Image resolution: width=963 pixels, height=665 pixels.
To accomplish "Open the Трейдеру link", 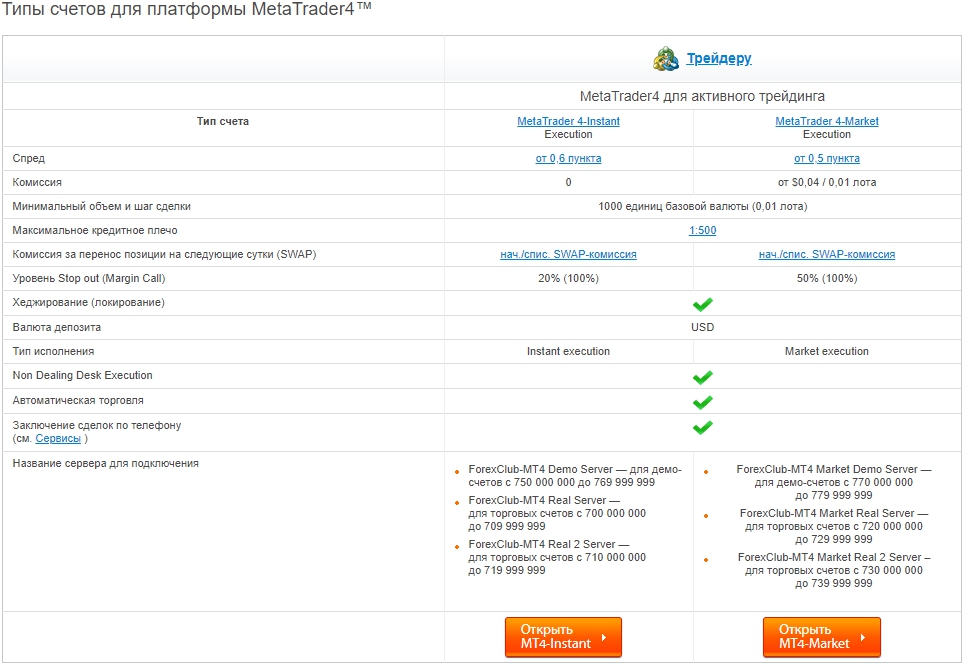I will [718, 59].
